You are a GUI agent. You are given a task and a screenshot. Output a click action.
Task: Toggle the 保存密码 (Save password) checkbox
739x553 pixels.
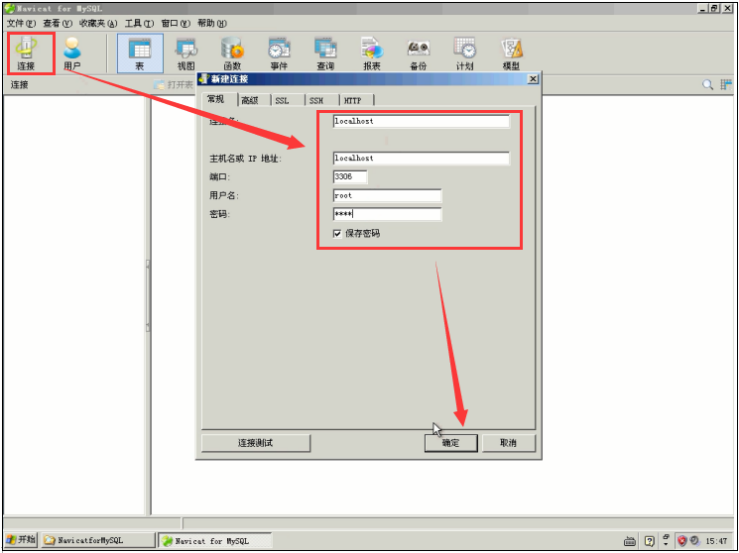pos(338,233)
